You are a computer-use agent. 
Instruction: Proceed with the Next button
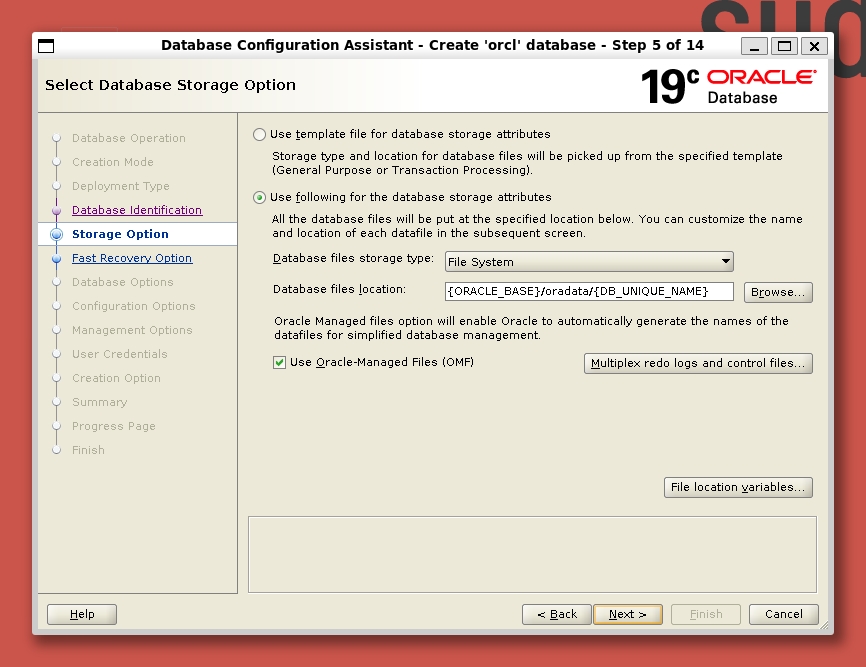pyautogui.click(x=627, y=614)
